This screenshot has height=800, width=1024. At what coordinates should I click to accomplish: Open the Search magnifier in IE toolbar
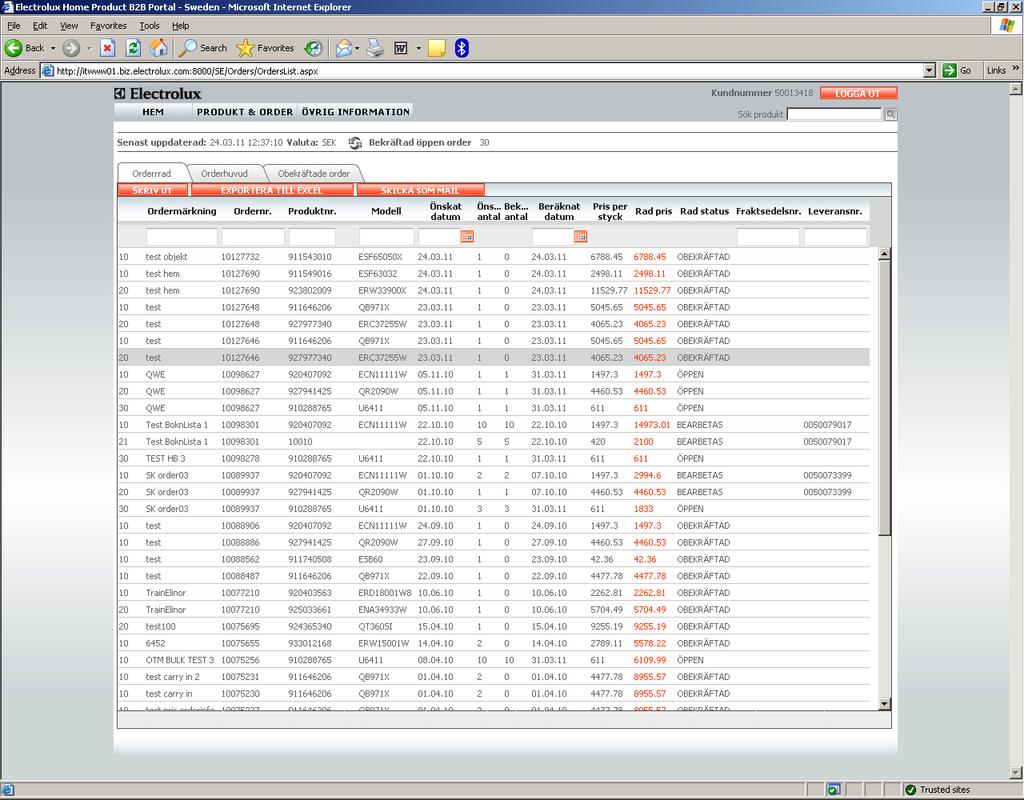189,48
